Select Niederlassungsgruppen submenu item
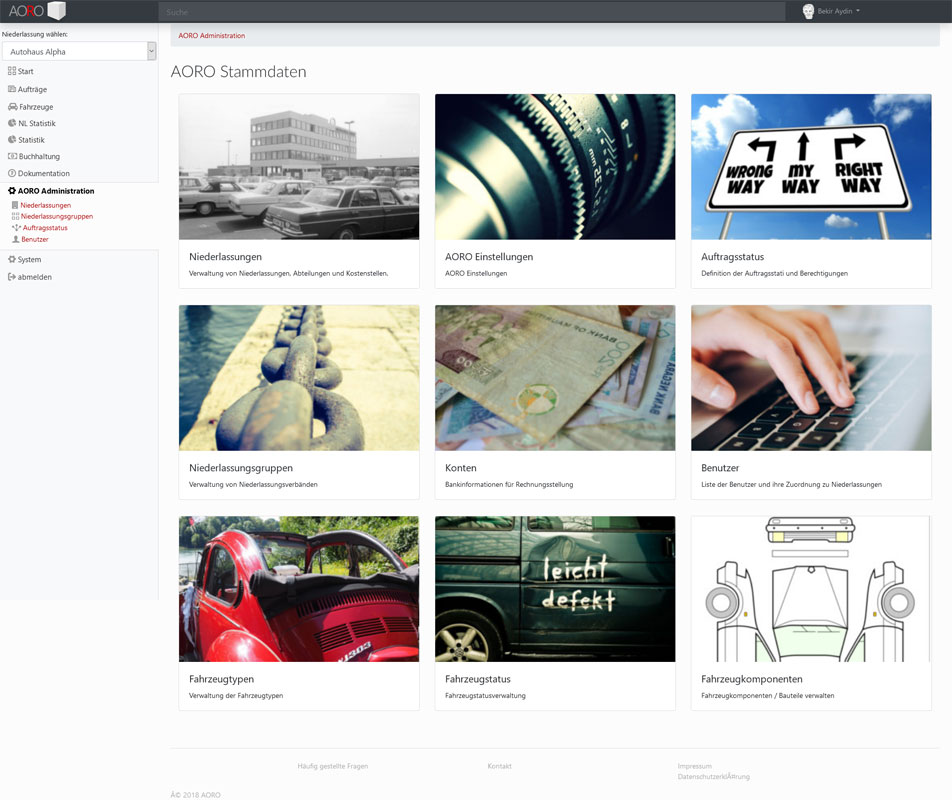 57,216
